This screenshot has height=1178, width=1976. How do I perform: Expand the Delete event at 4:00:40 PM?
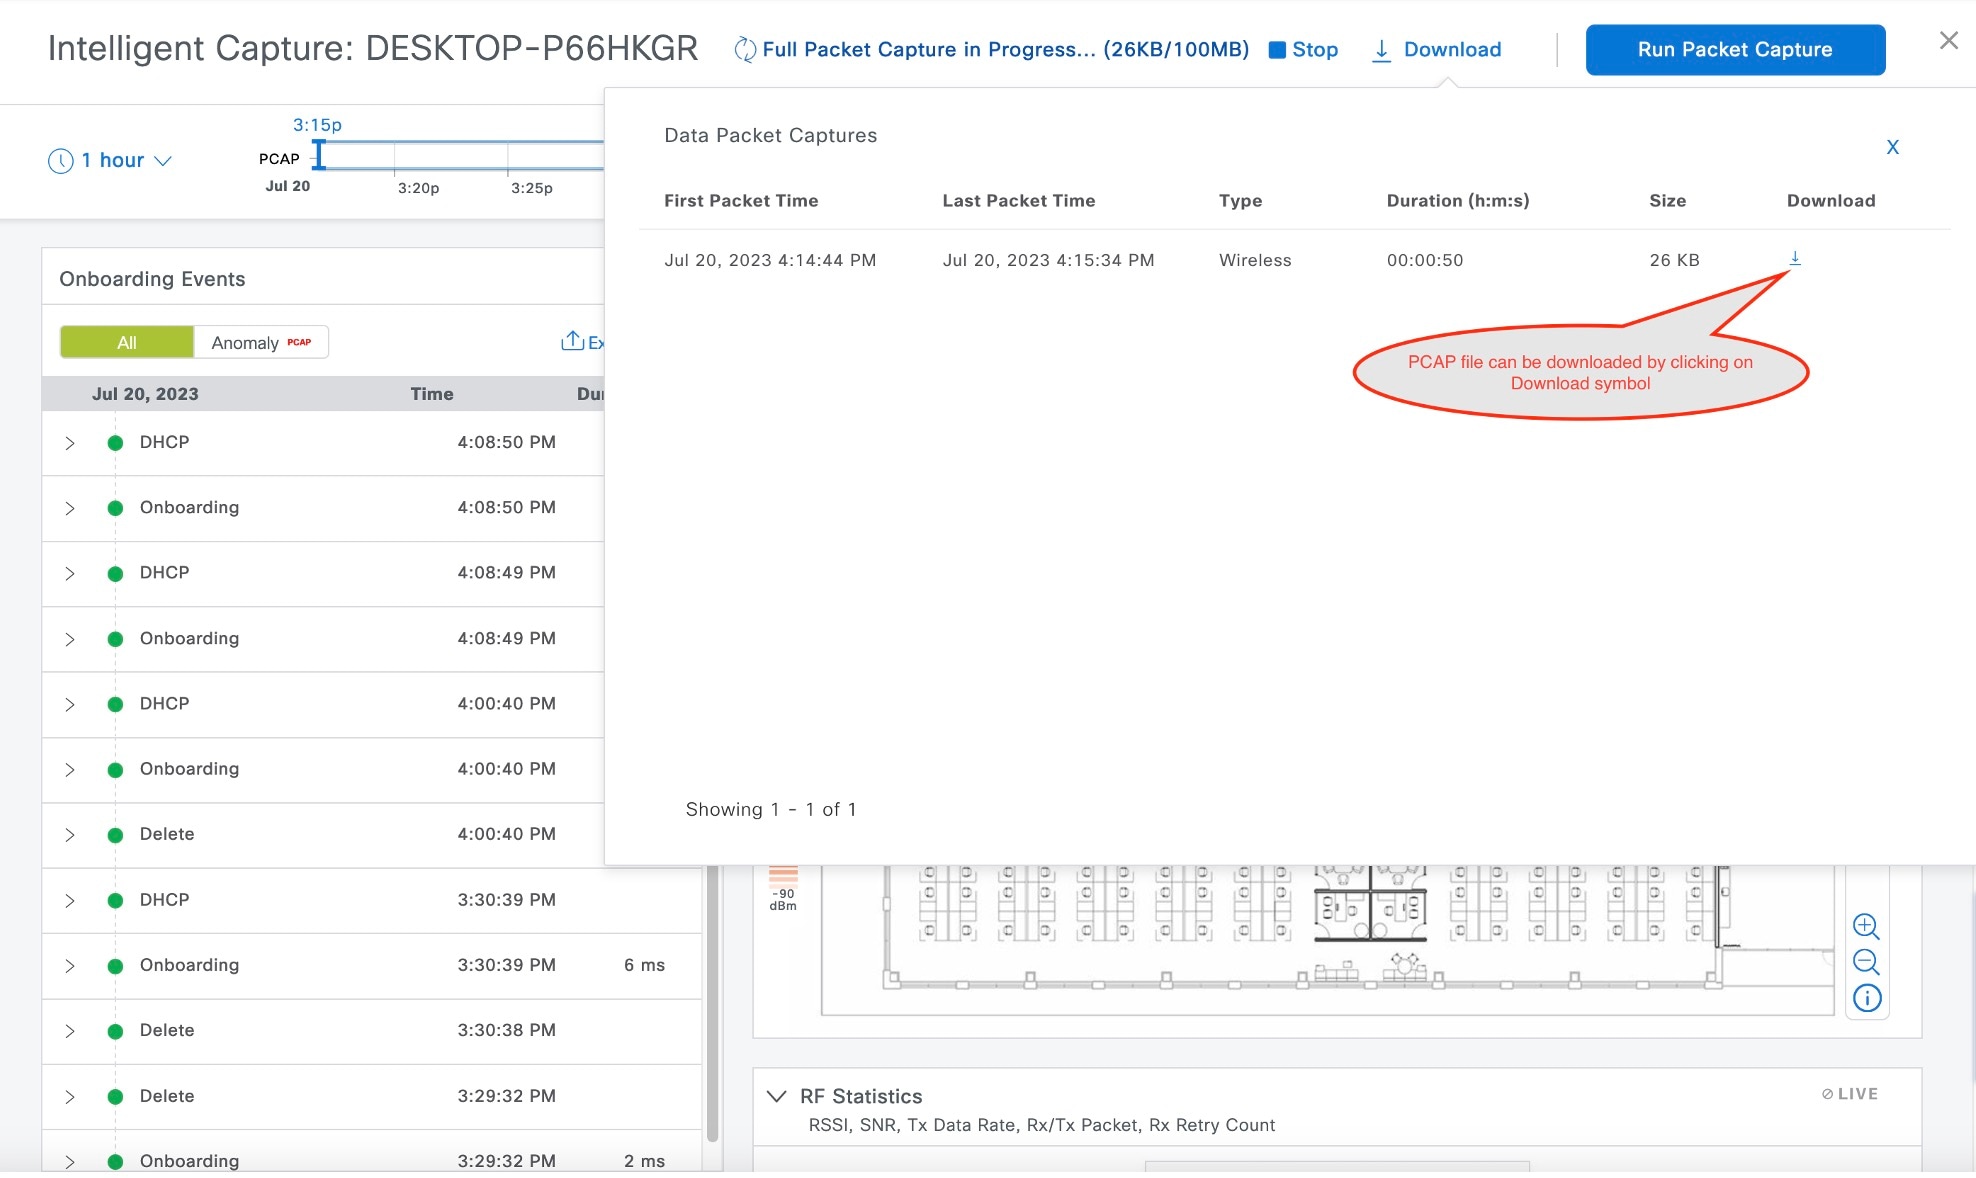(x=70, y=835)
